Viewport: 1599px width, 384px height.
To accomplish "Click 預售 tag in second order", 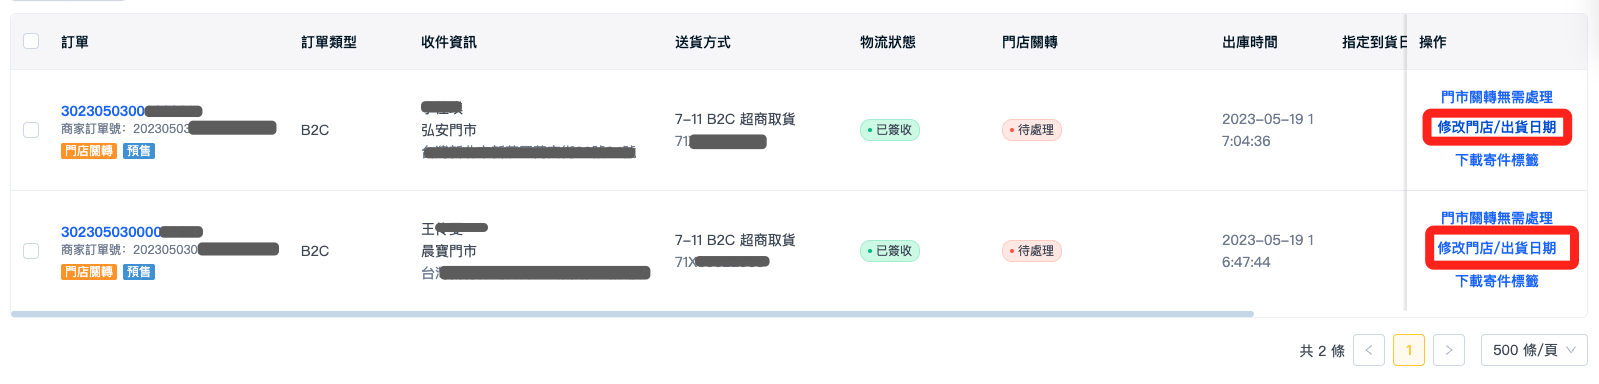I will click(139, 272).
